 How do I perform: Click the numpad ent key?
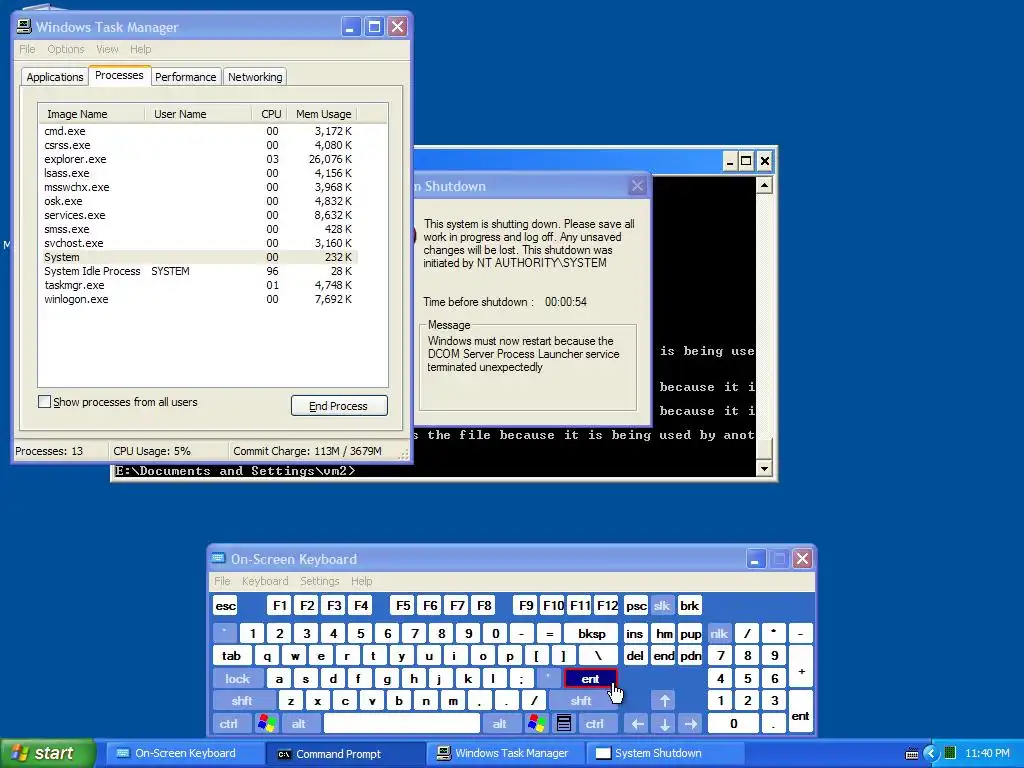pyautogui.click(x=801, y=712)
